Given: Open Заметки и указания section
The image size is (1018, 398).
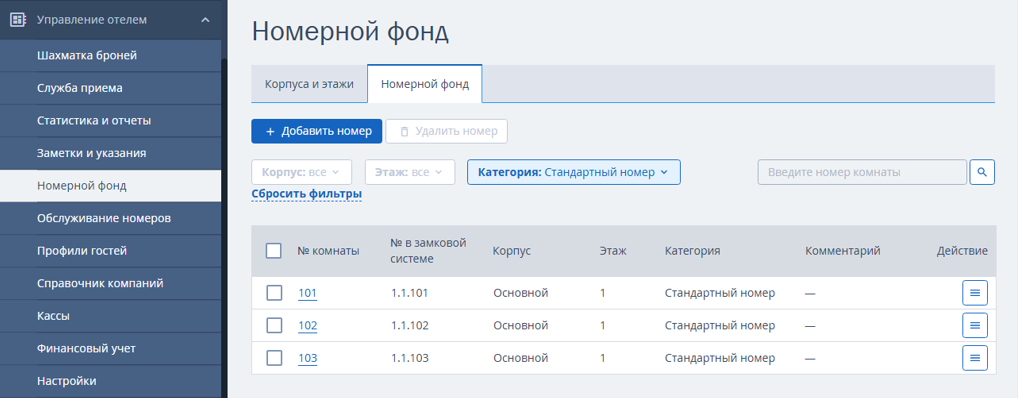Looking at the screenshot, I should click(110, 153).
